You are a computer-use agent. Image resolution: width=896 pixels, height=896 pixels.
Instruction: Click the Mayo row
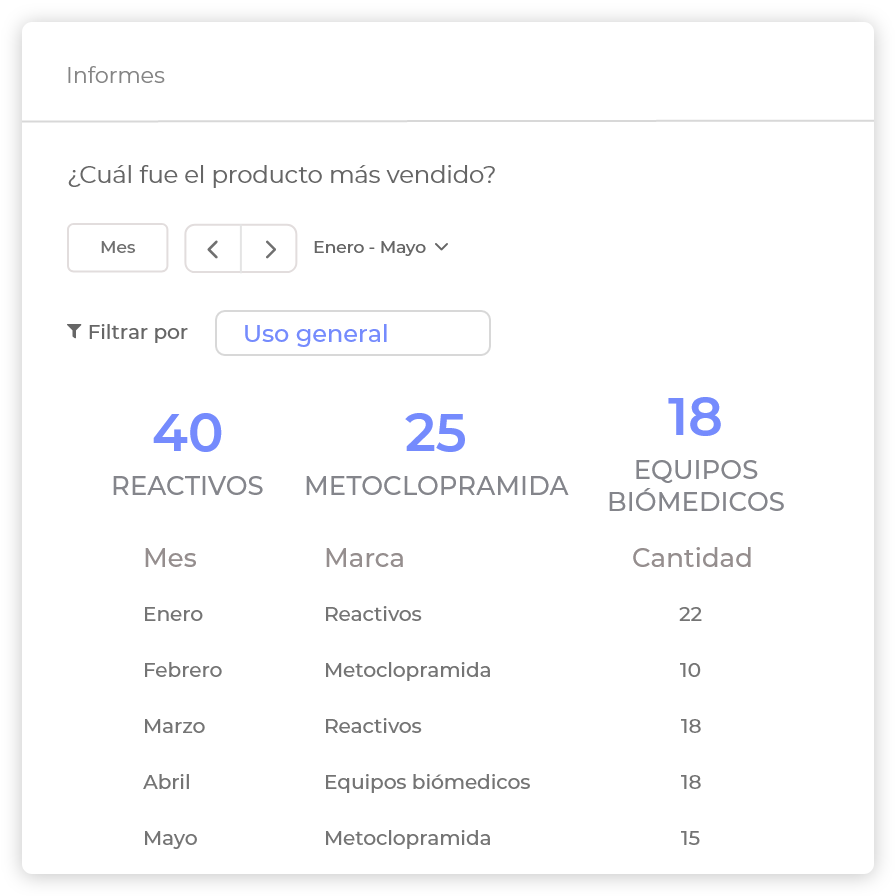pyautogui.click(x=170, y=838)
